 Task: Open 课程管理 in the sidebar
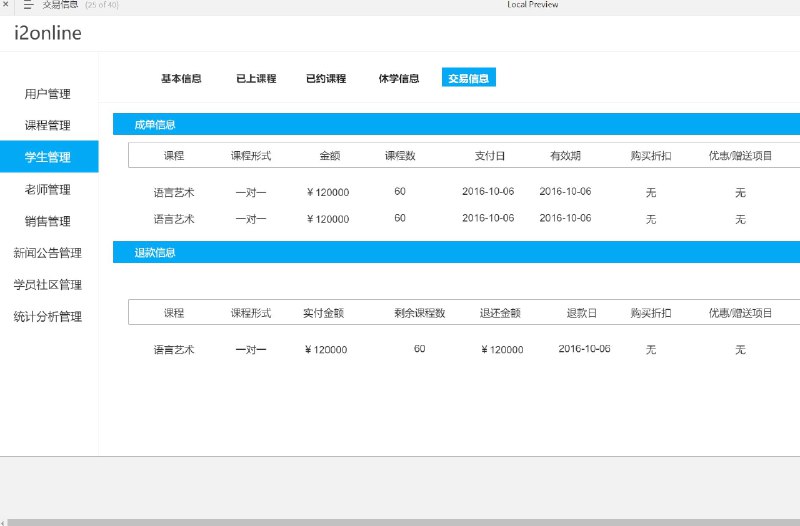pos(47,126)
